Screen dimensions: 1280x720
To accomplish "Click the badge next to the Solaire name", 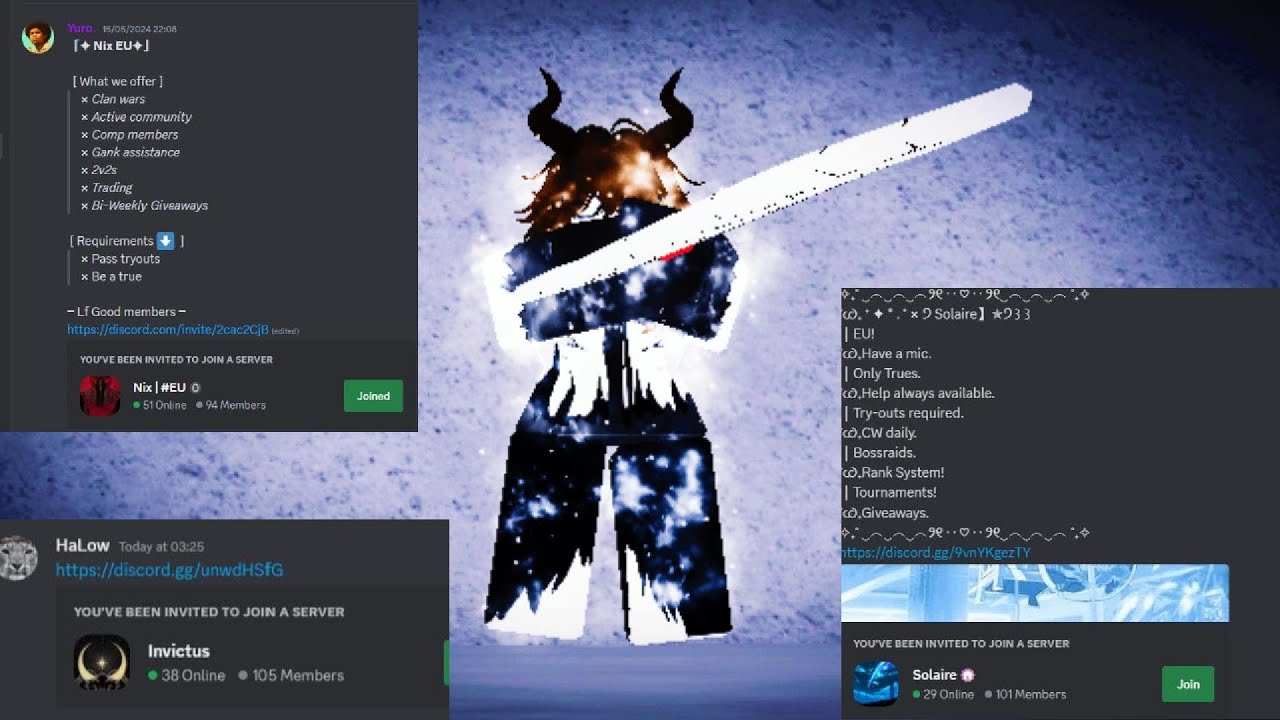I will pyautogui.click(x=967, y=675).
